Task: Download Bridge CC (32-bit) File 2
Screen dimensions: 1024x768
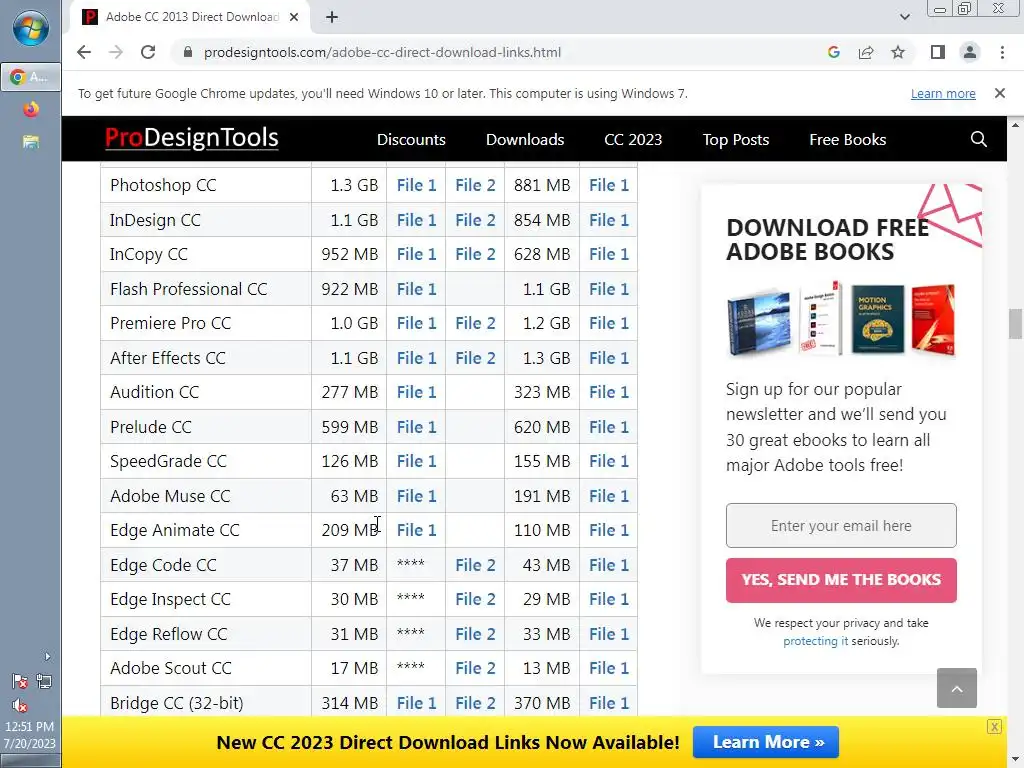Action: coord(475,703)
